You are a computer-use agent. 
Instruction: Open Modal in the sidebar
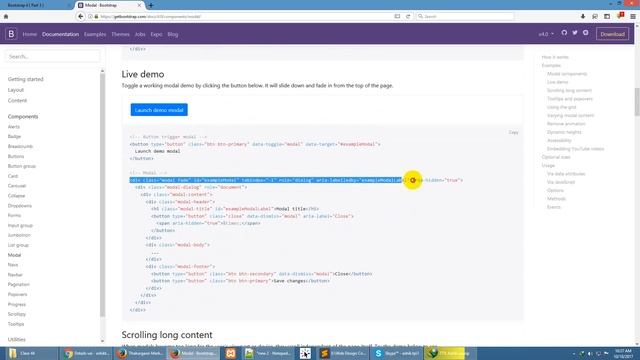(14, 255)
